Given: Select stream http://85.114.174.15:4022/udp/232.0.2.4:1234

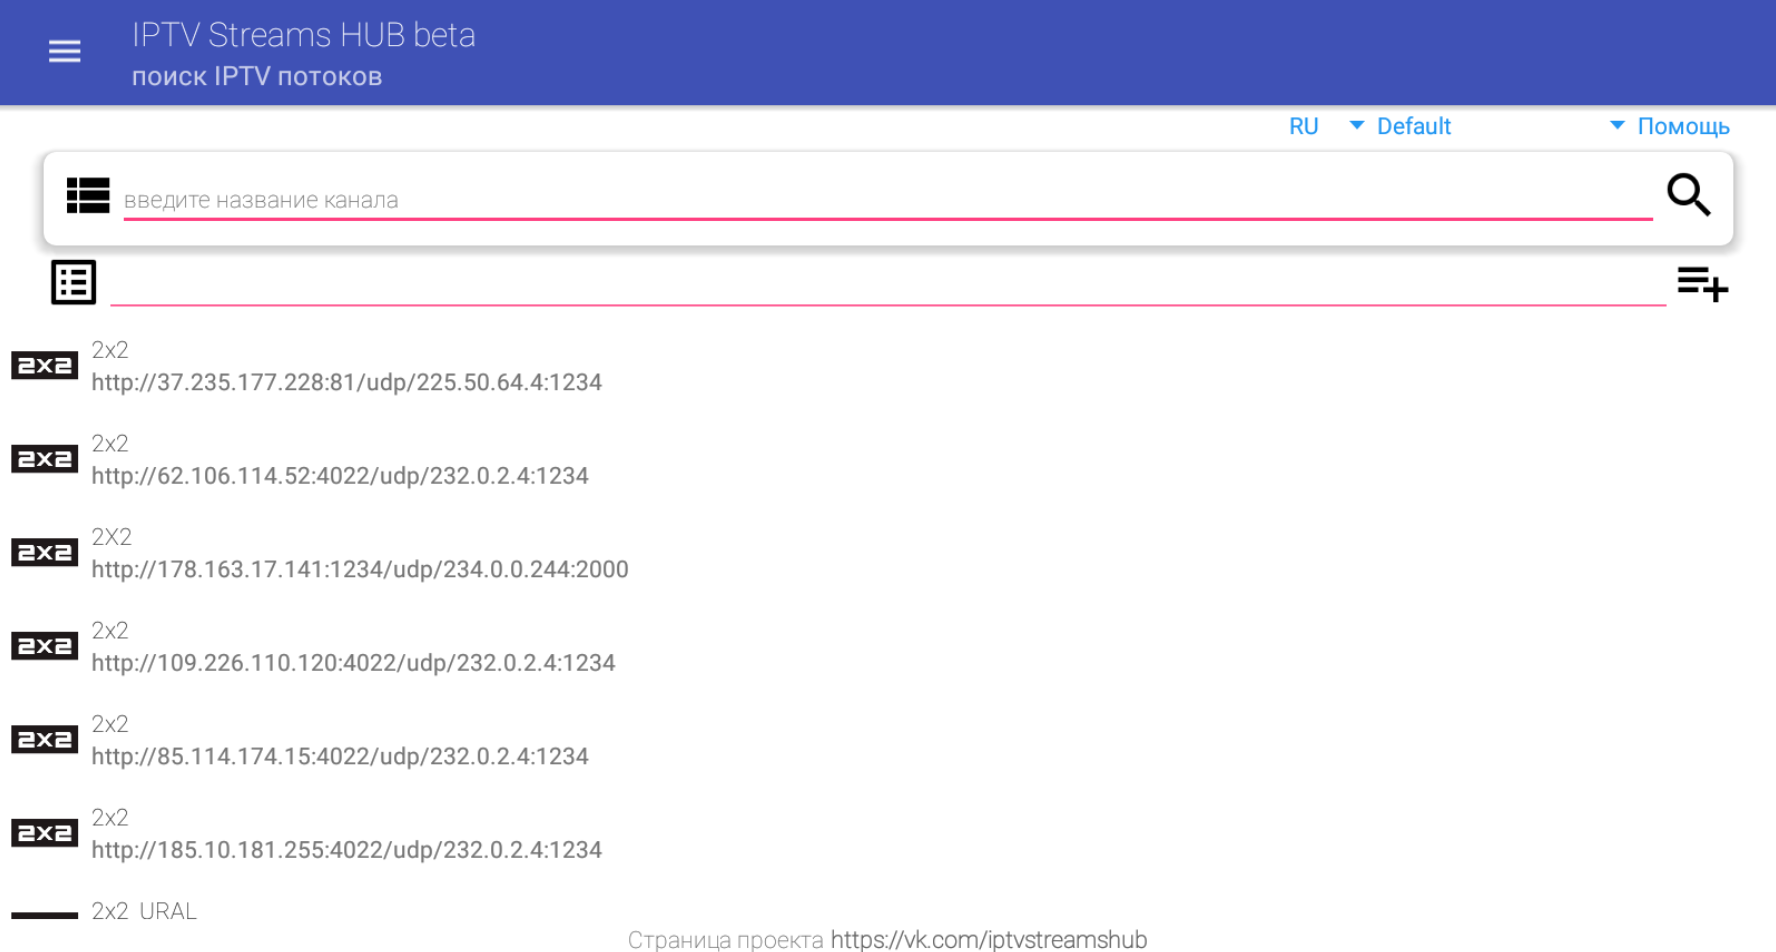Looking at the screenshot, I should 340,756.
